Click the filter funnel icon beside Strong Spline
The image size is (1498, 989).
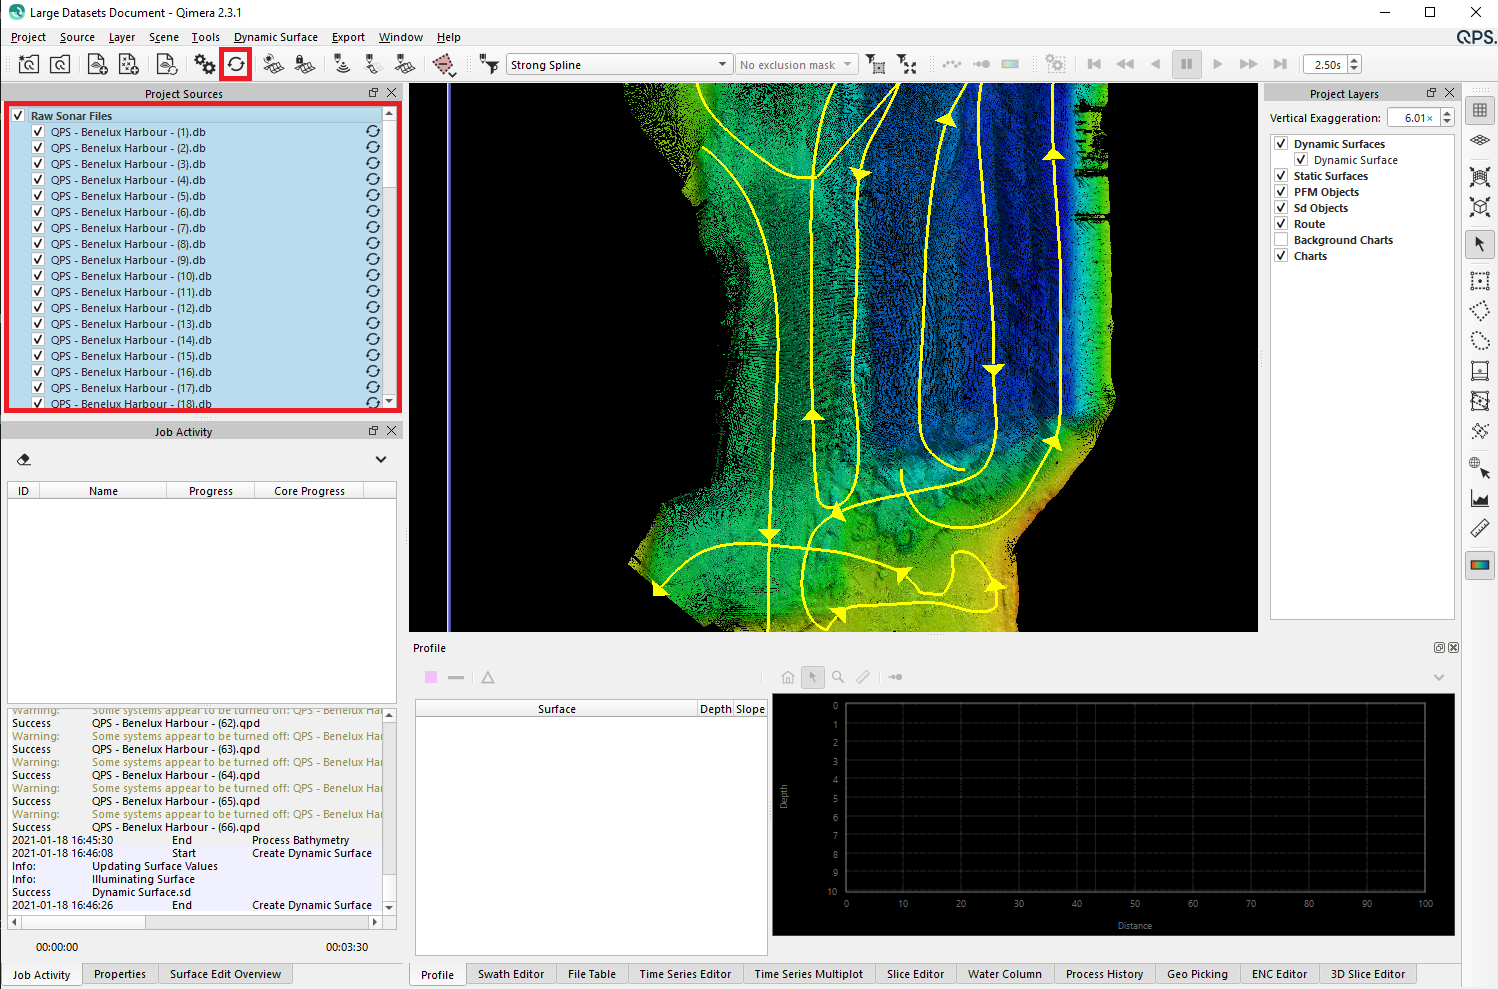pyautogui.click(x=488, y=64)
